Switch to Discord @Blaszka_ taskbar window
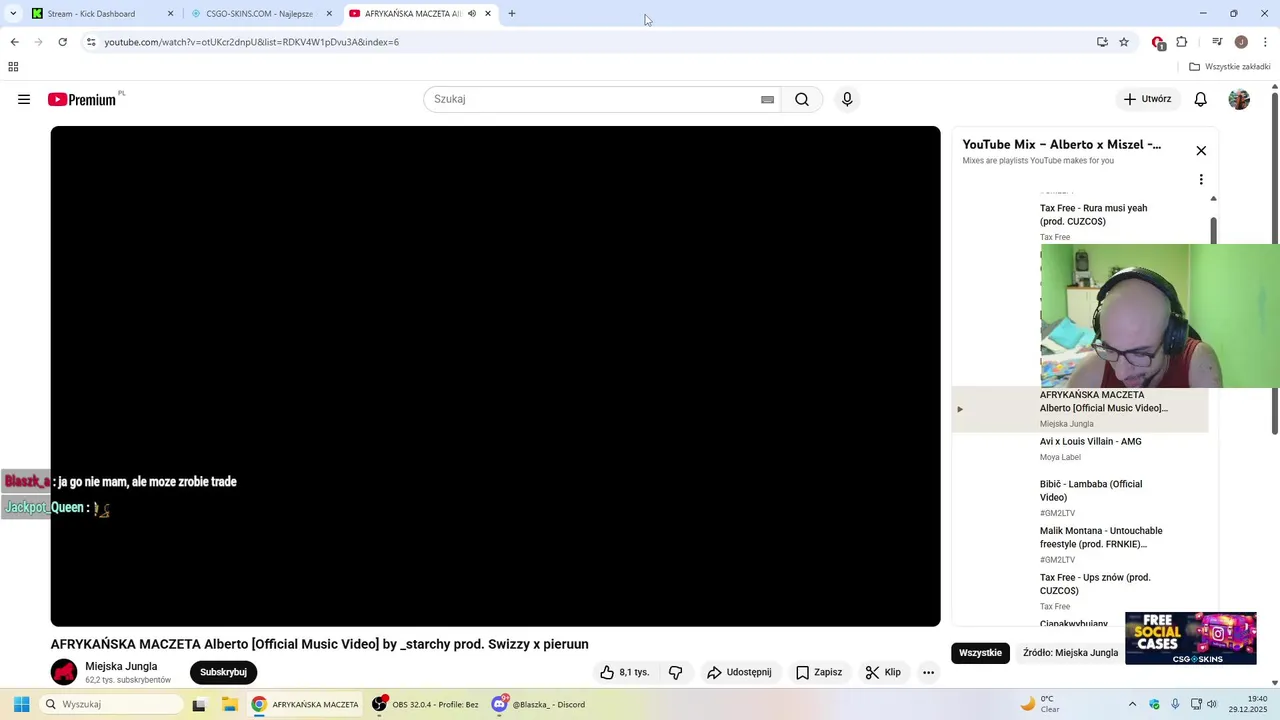The image size is (1280, 720). tap(540, 704)
